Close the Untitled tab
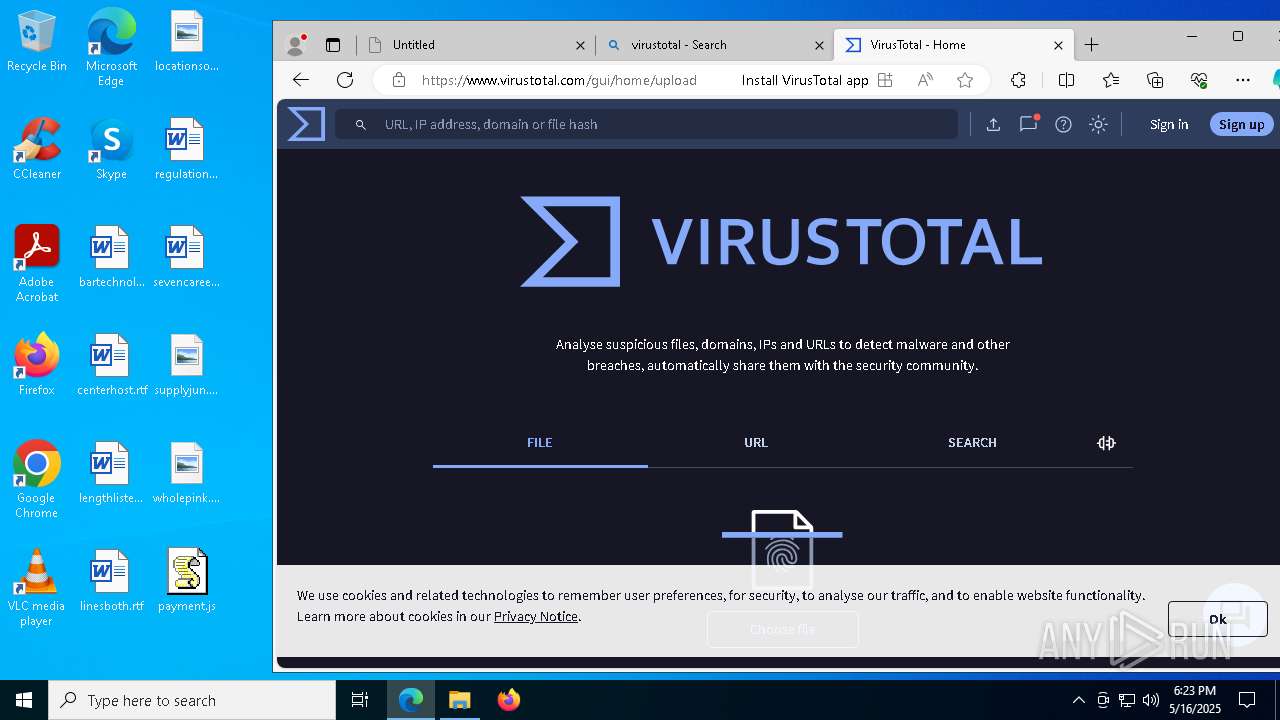This screenshot has height=720, width=1280. pyautogui.click(x=580, y=45)
